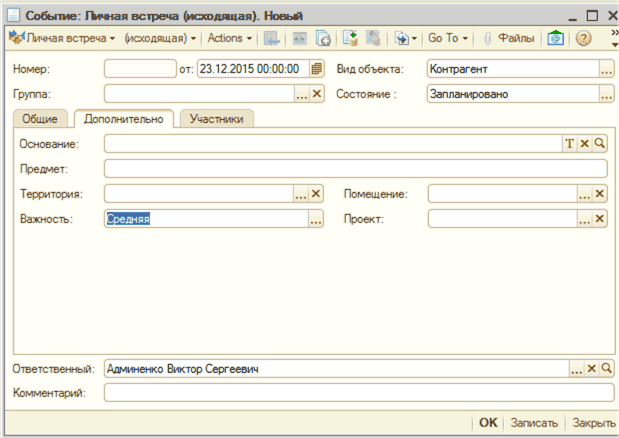Click the camera snapshot icon in toolbar
619x438 pixels.
(x=555, y=38)
